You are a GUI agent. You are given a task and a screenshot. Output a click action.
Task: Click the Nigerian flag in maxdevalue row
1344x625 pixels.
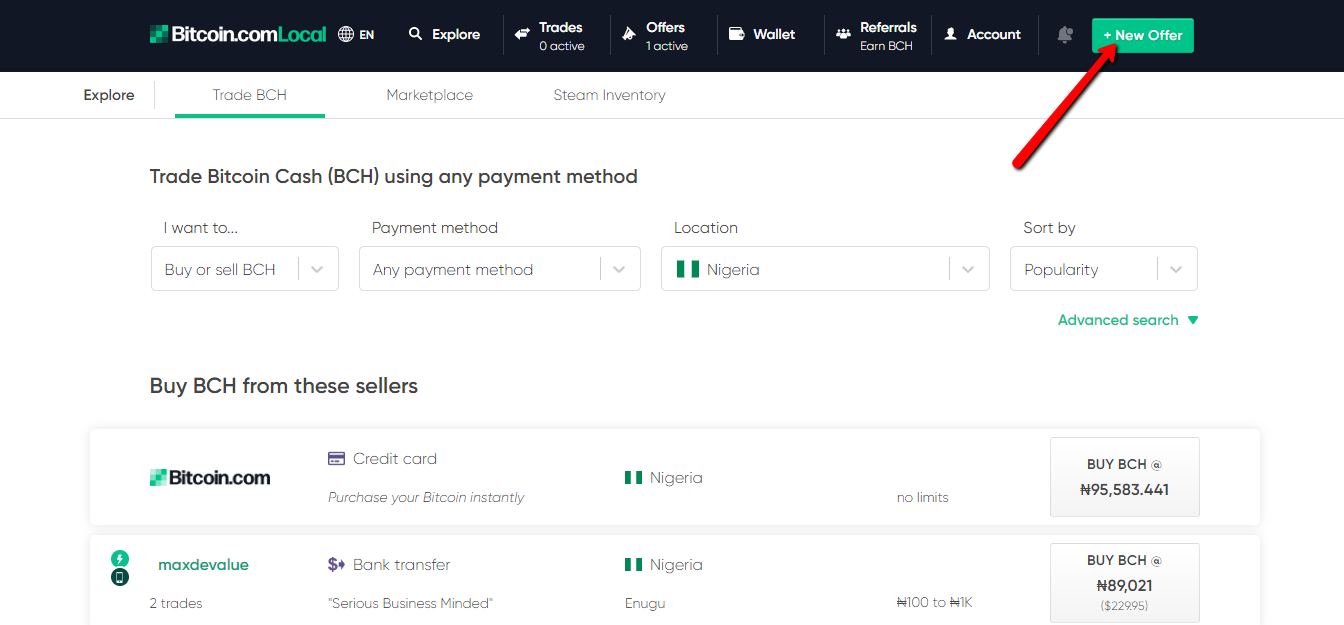pyautogui.click(x=633, y=565)
